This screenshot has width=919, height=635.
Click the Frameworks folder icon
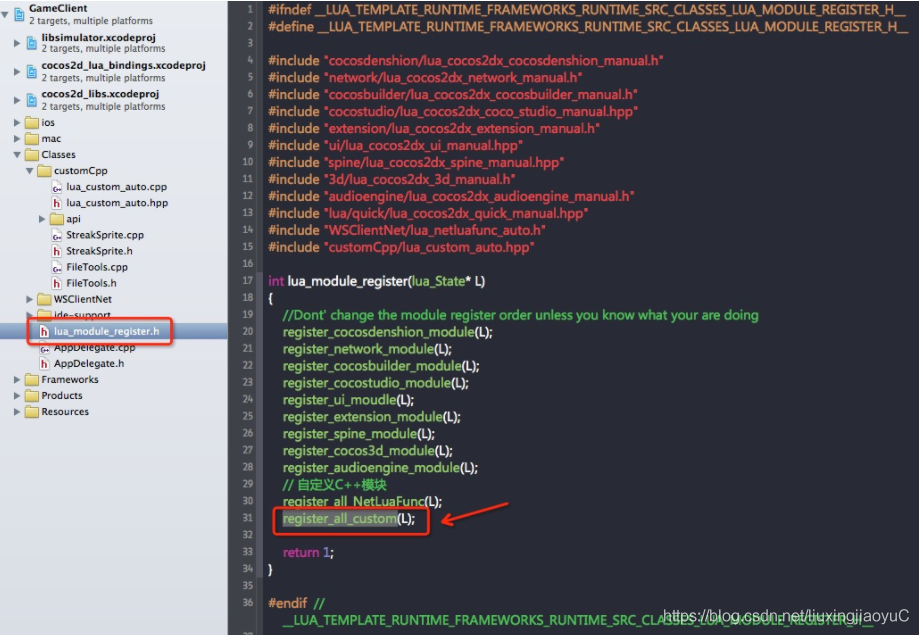pyautogui.click(x=32, y=380)
